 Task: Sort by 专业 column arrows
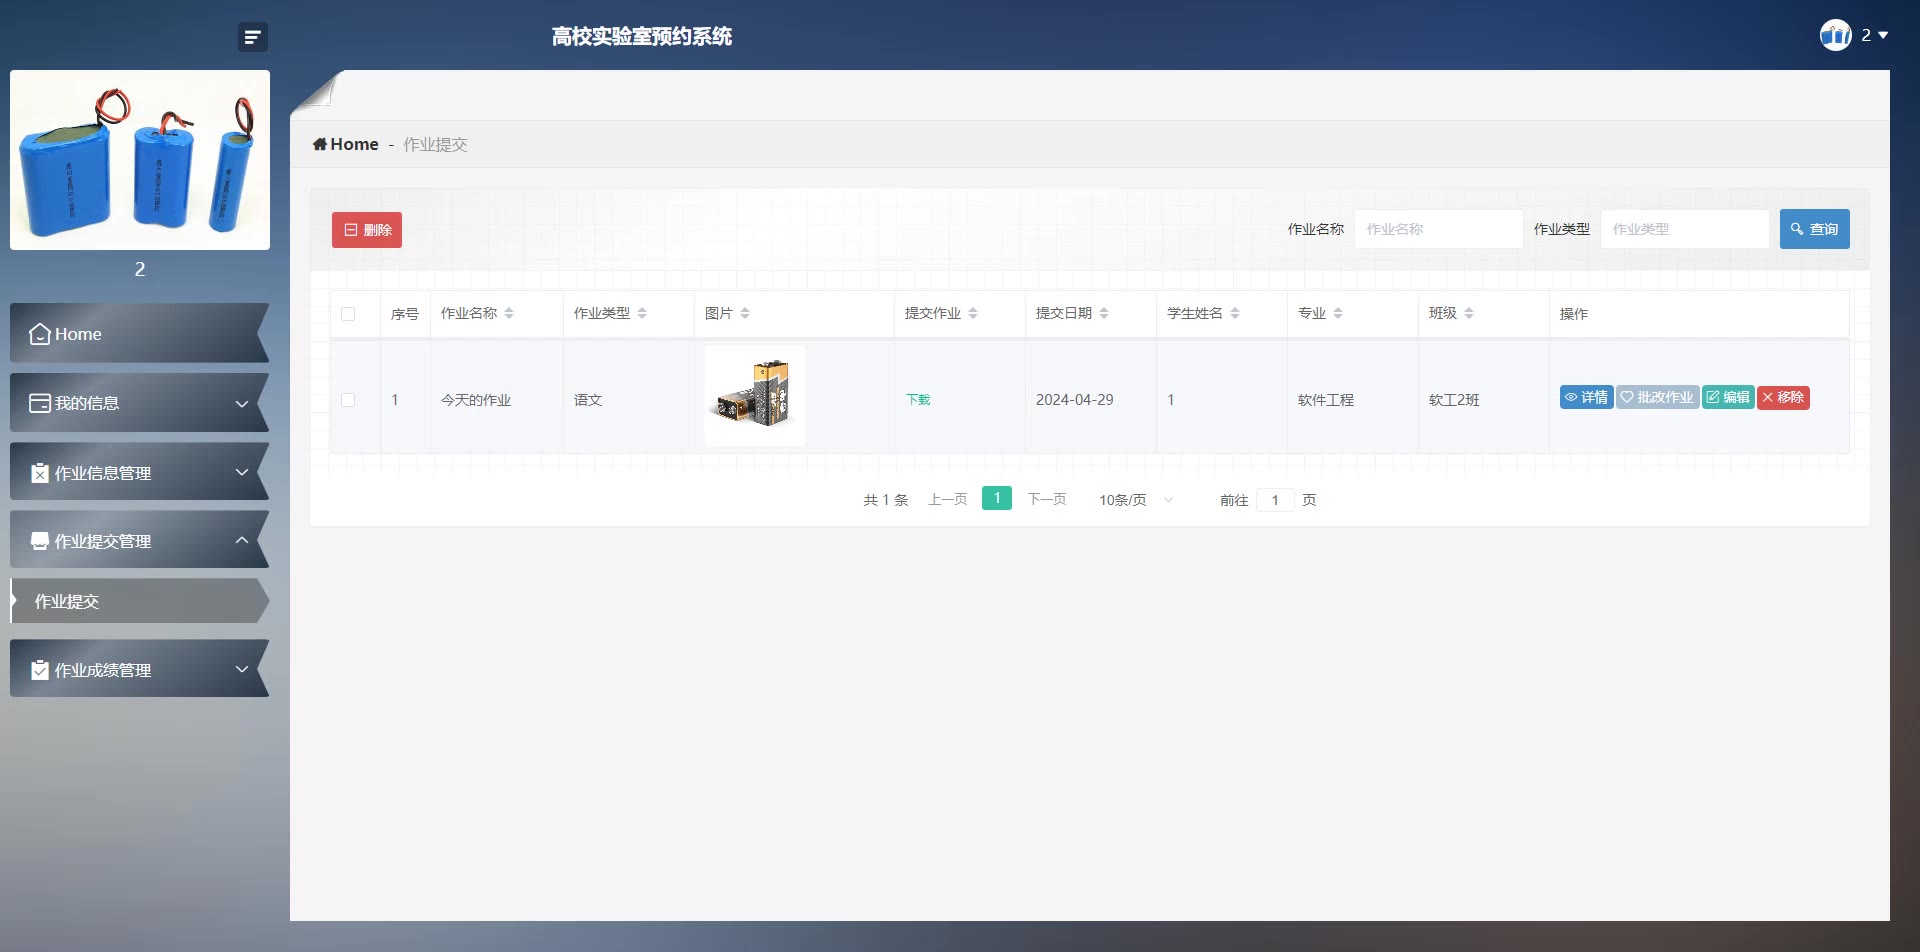coord(1338,314)
